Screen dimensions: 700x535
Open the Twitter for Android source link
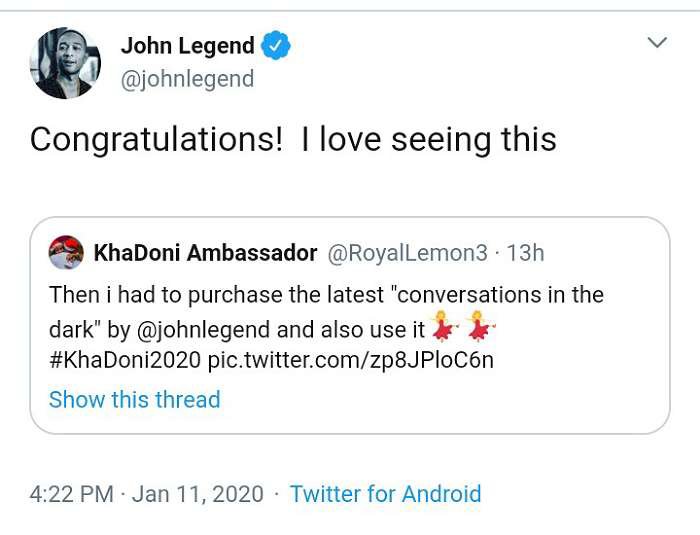click(385, 494)
